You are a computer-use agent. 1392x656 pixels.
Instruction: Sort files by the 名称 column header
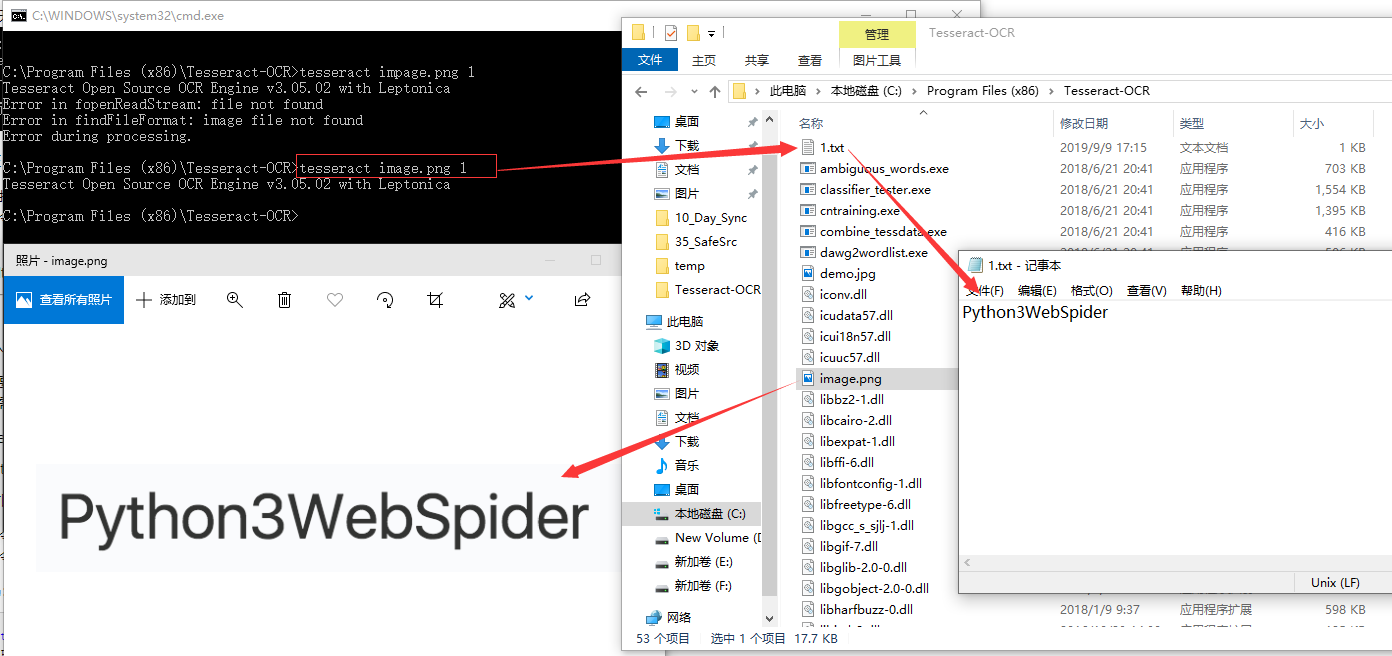tap(811, 124)
